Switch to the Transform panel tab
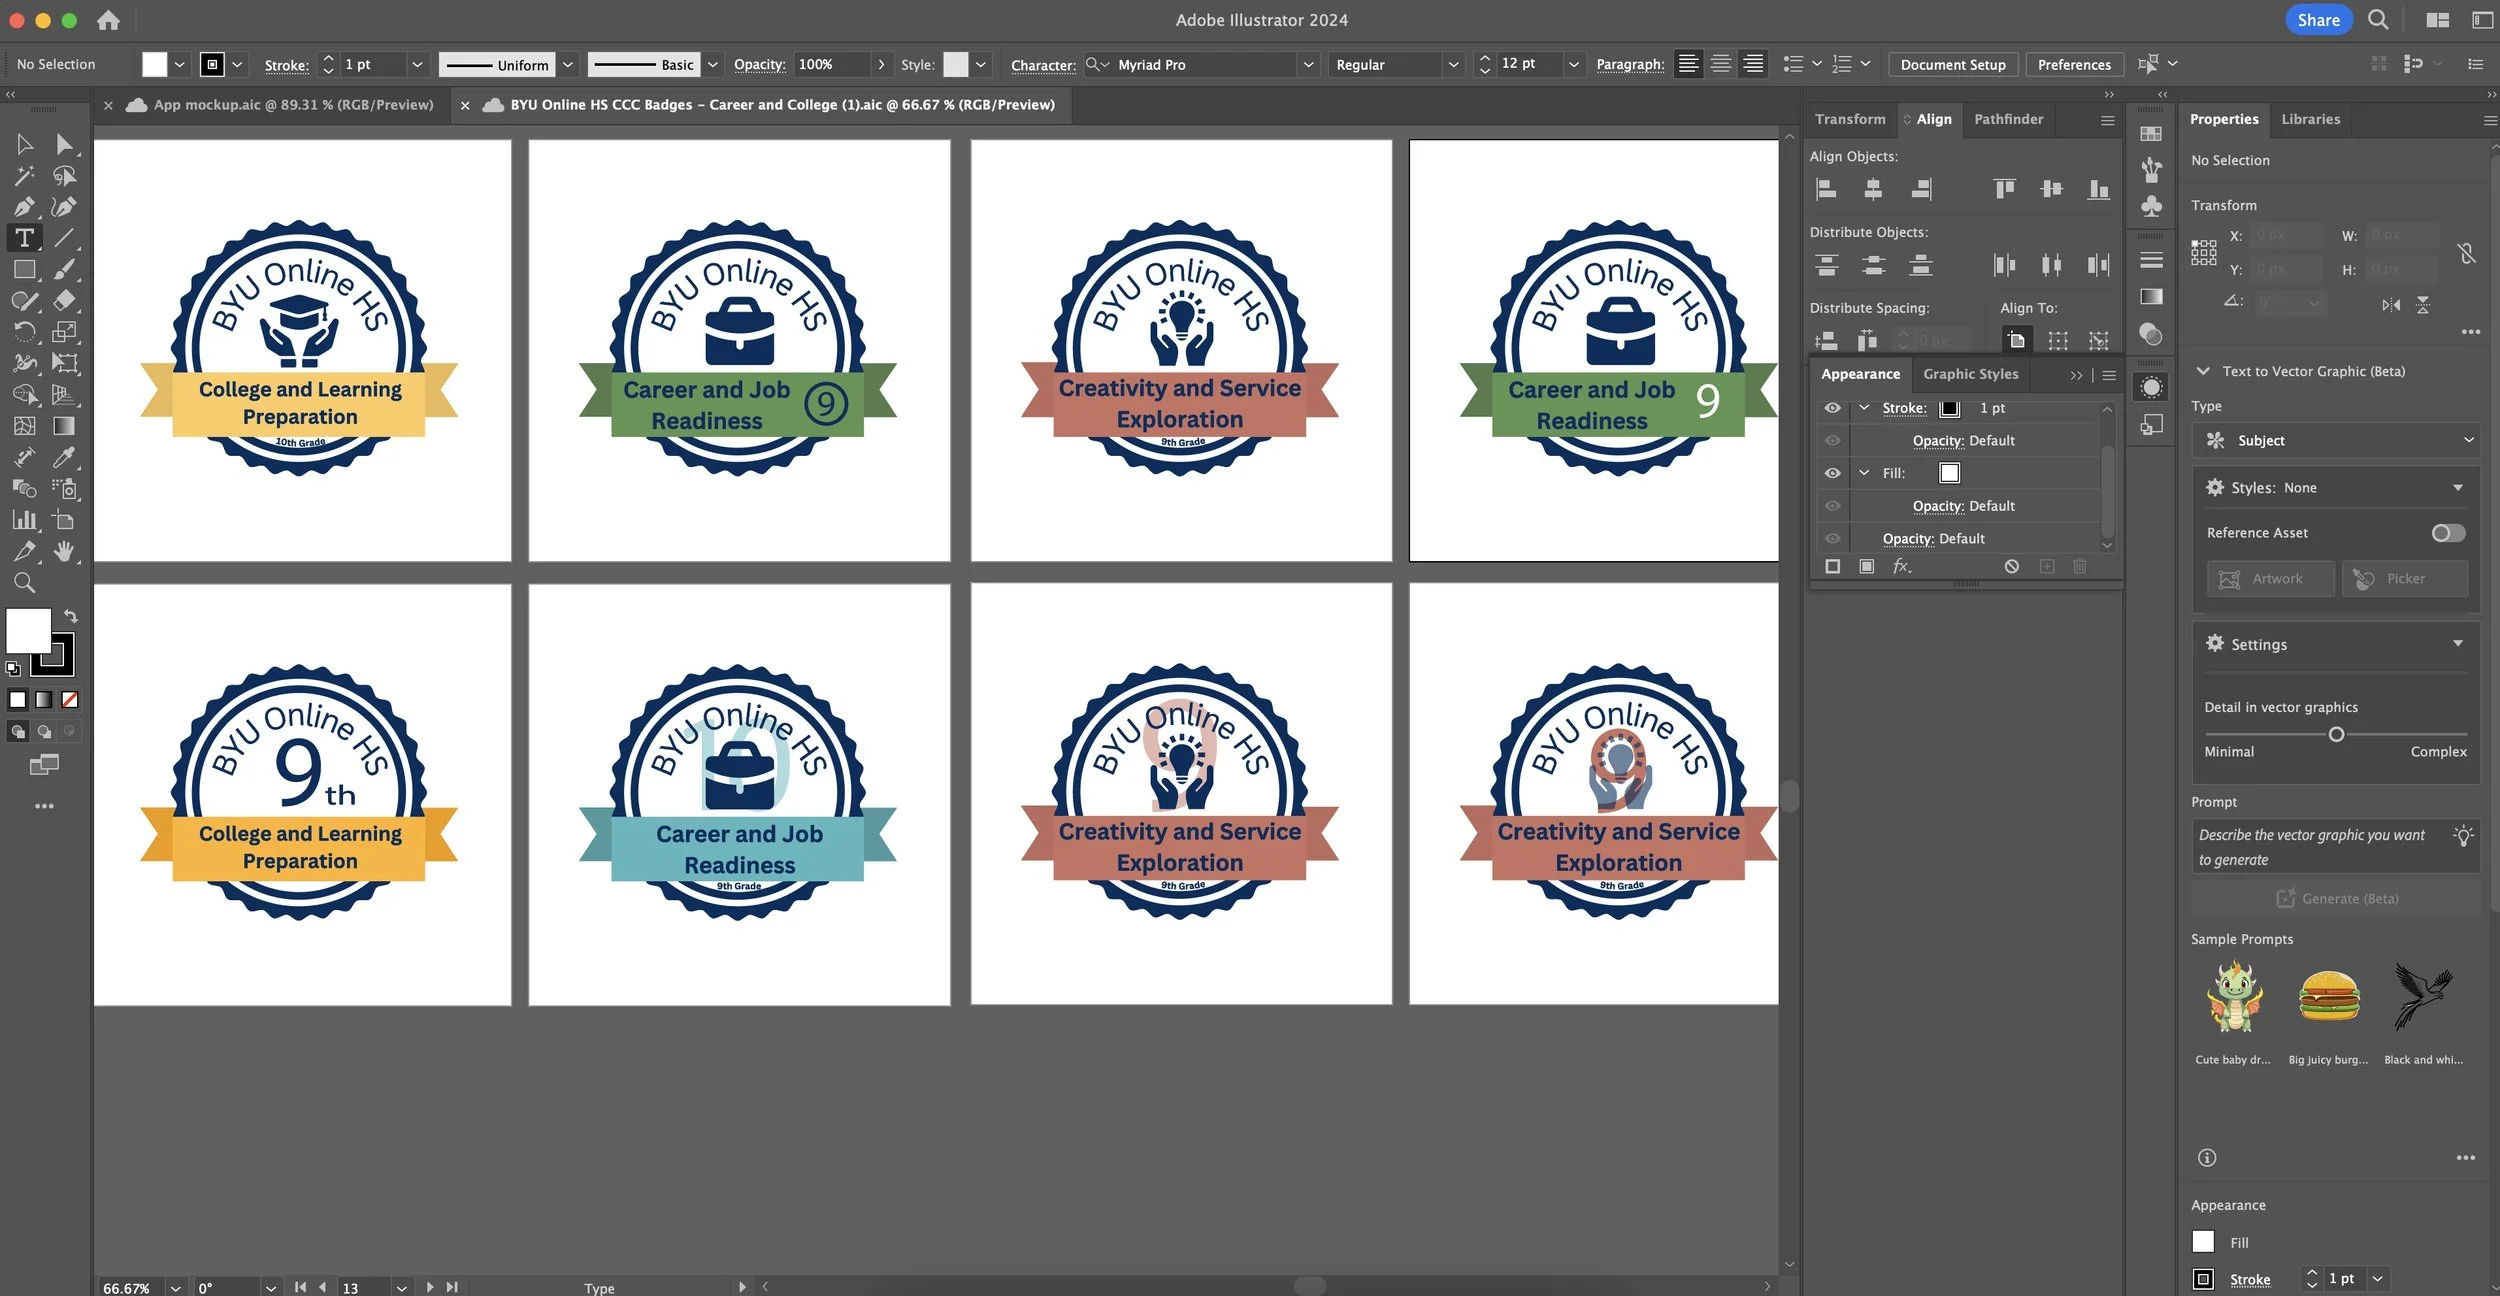This screenshot has height=1296, width=2500. [1849, 119]
